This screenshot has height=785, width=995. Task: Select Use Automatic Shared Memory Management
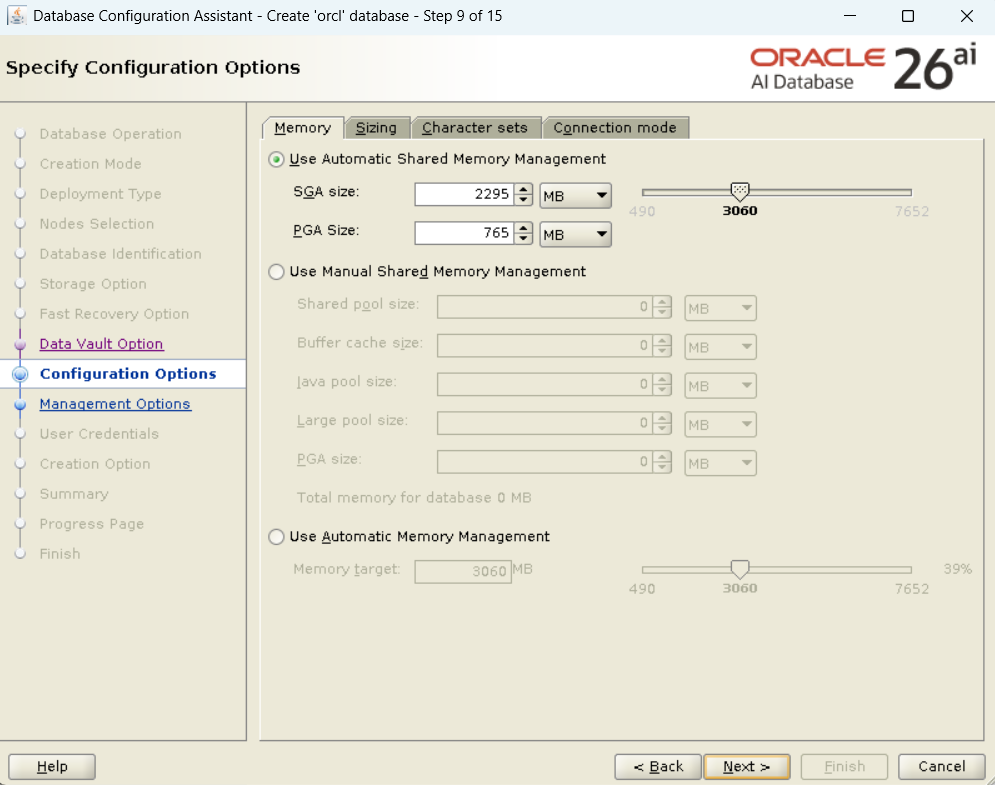(277, 159)
